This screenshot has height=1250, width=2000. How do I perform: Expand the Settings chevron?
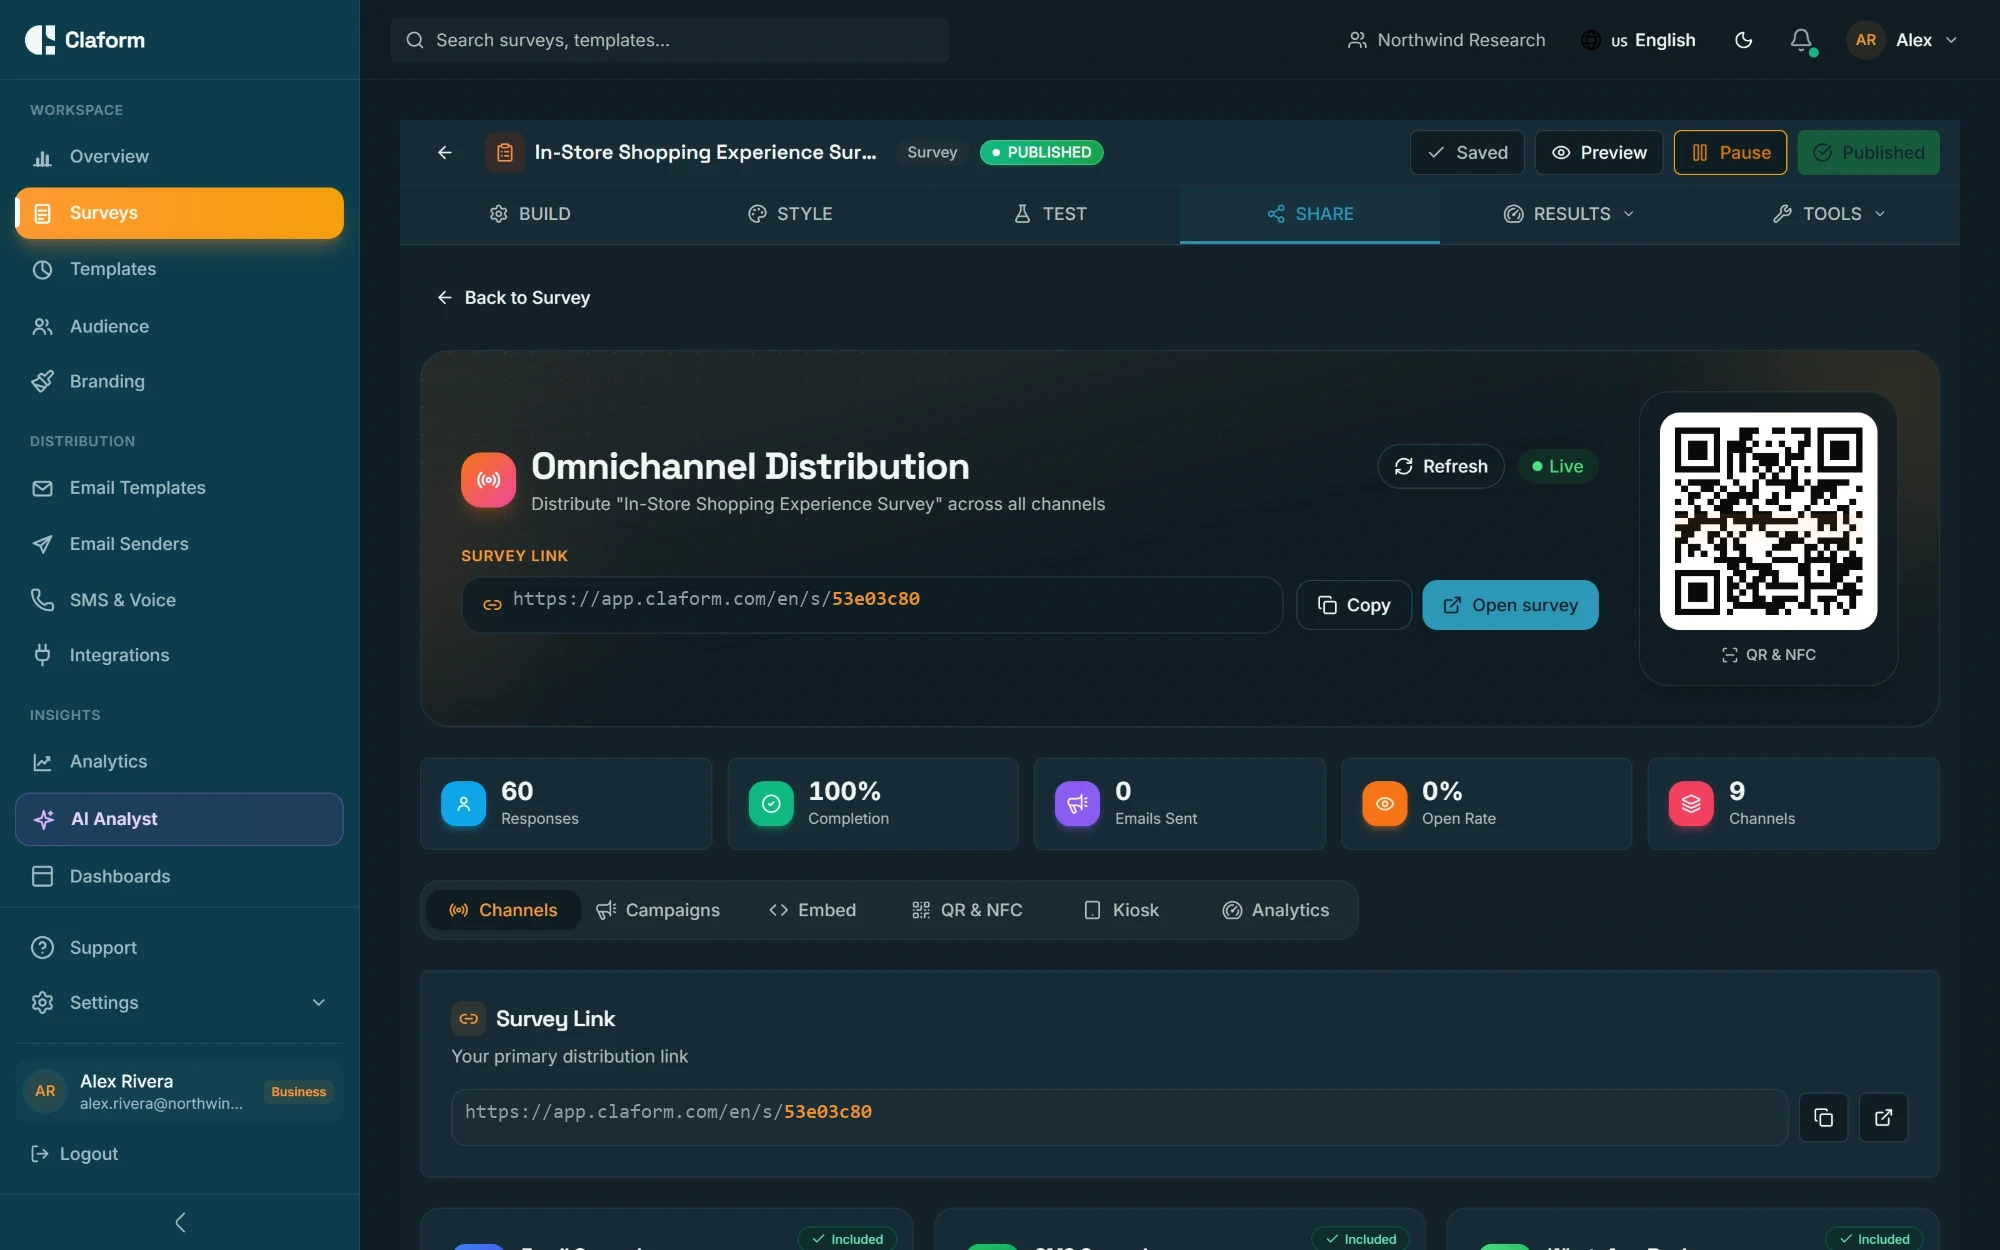tap(319, 1002)
